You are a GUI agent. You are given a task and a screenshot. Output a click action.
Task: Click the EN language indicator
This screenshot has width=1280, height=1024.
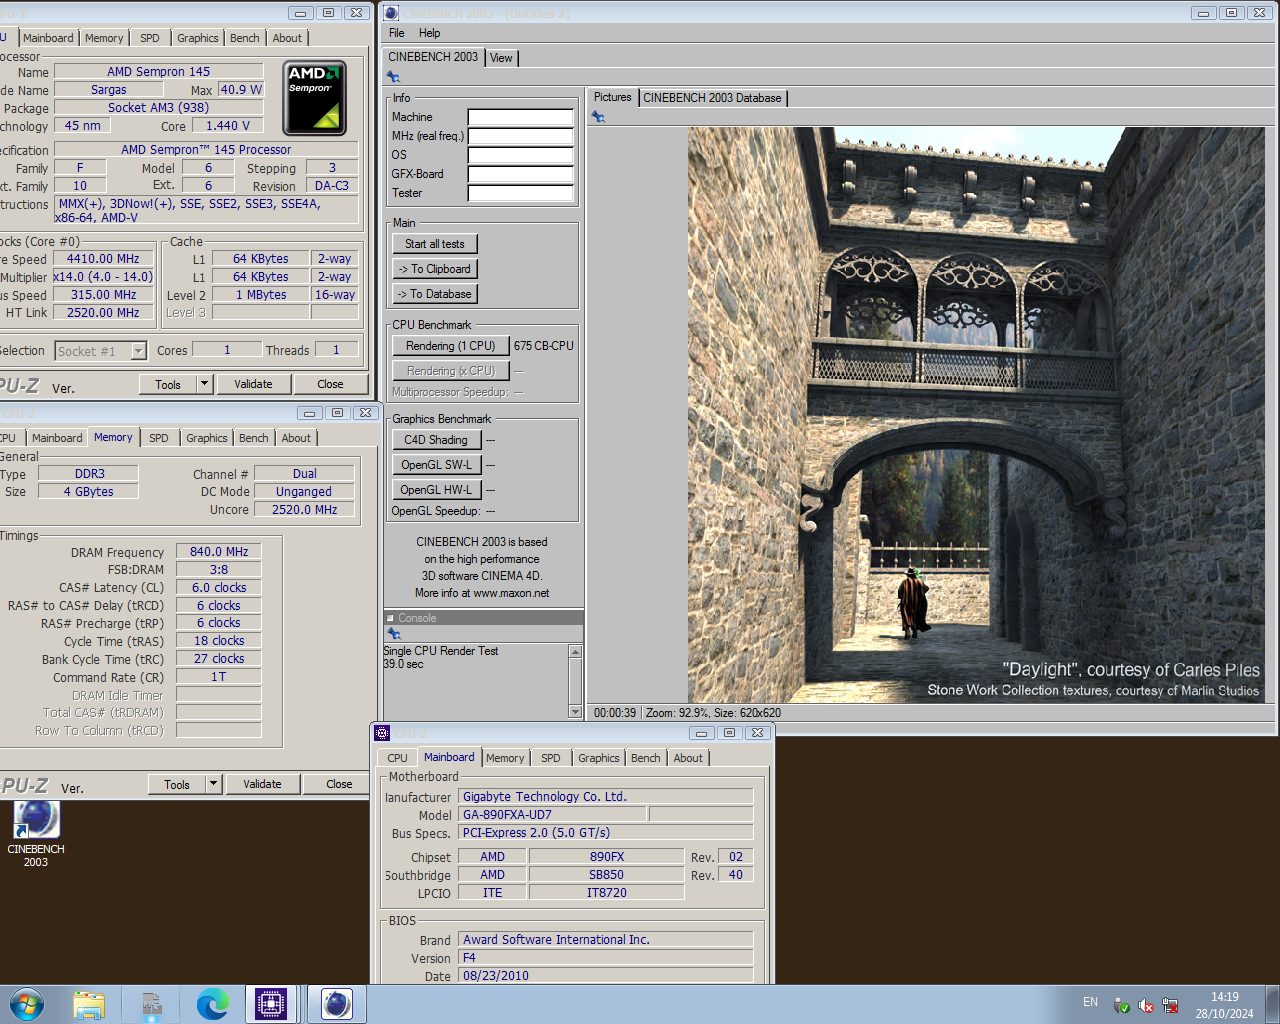1090,1002
